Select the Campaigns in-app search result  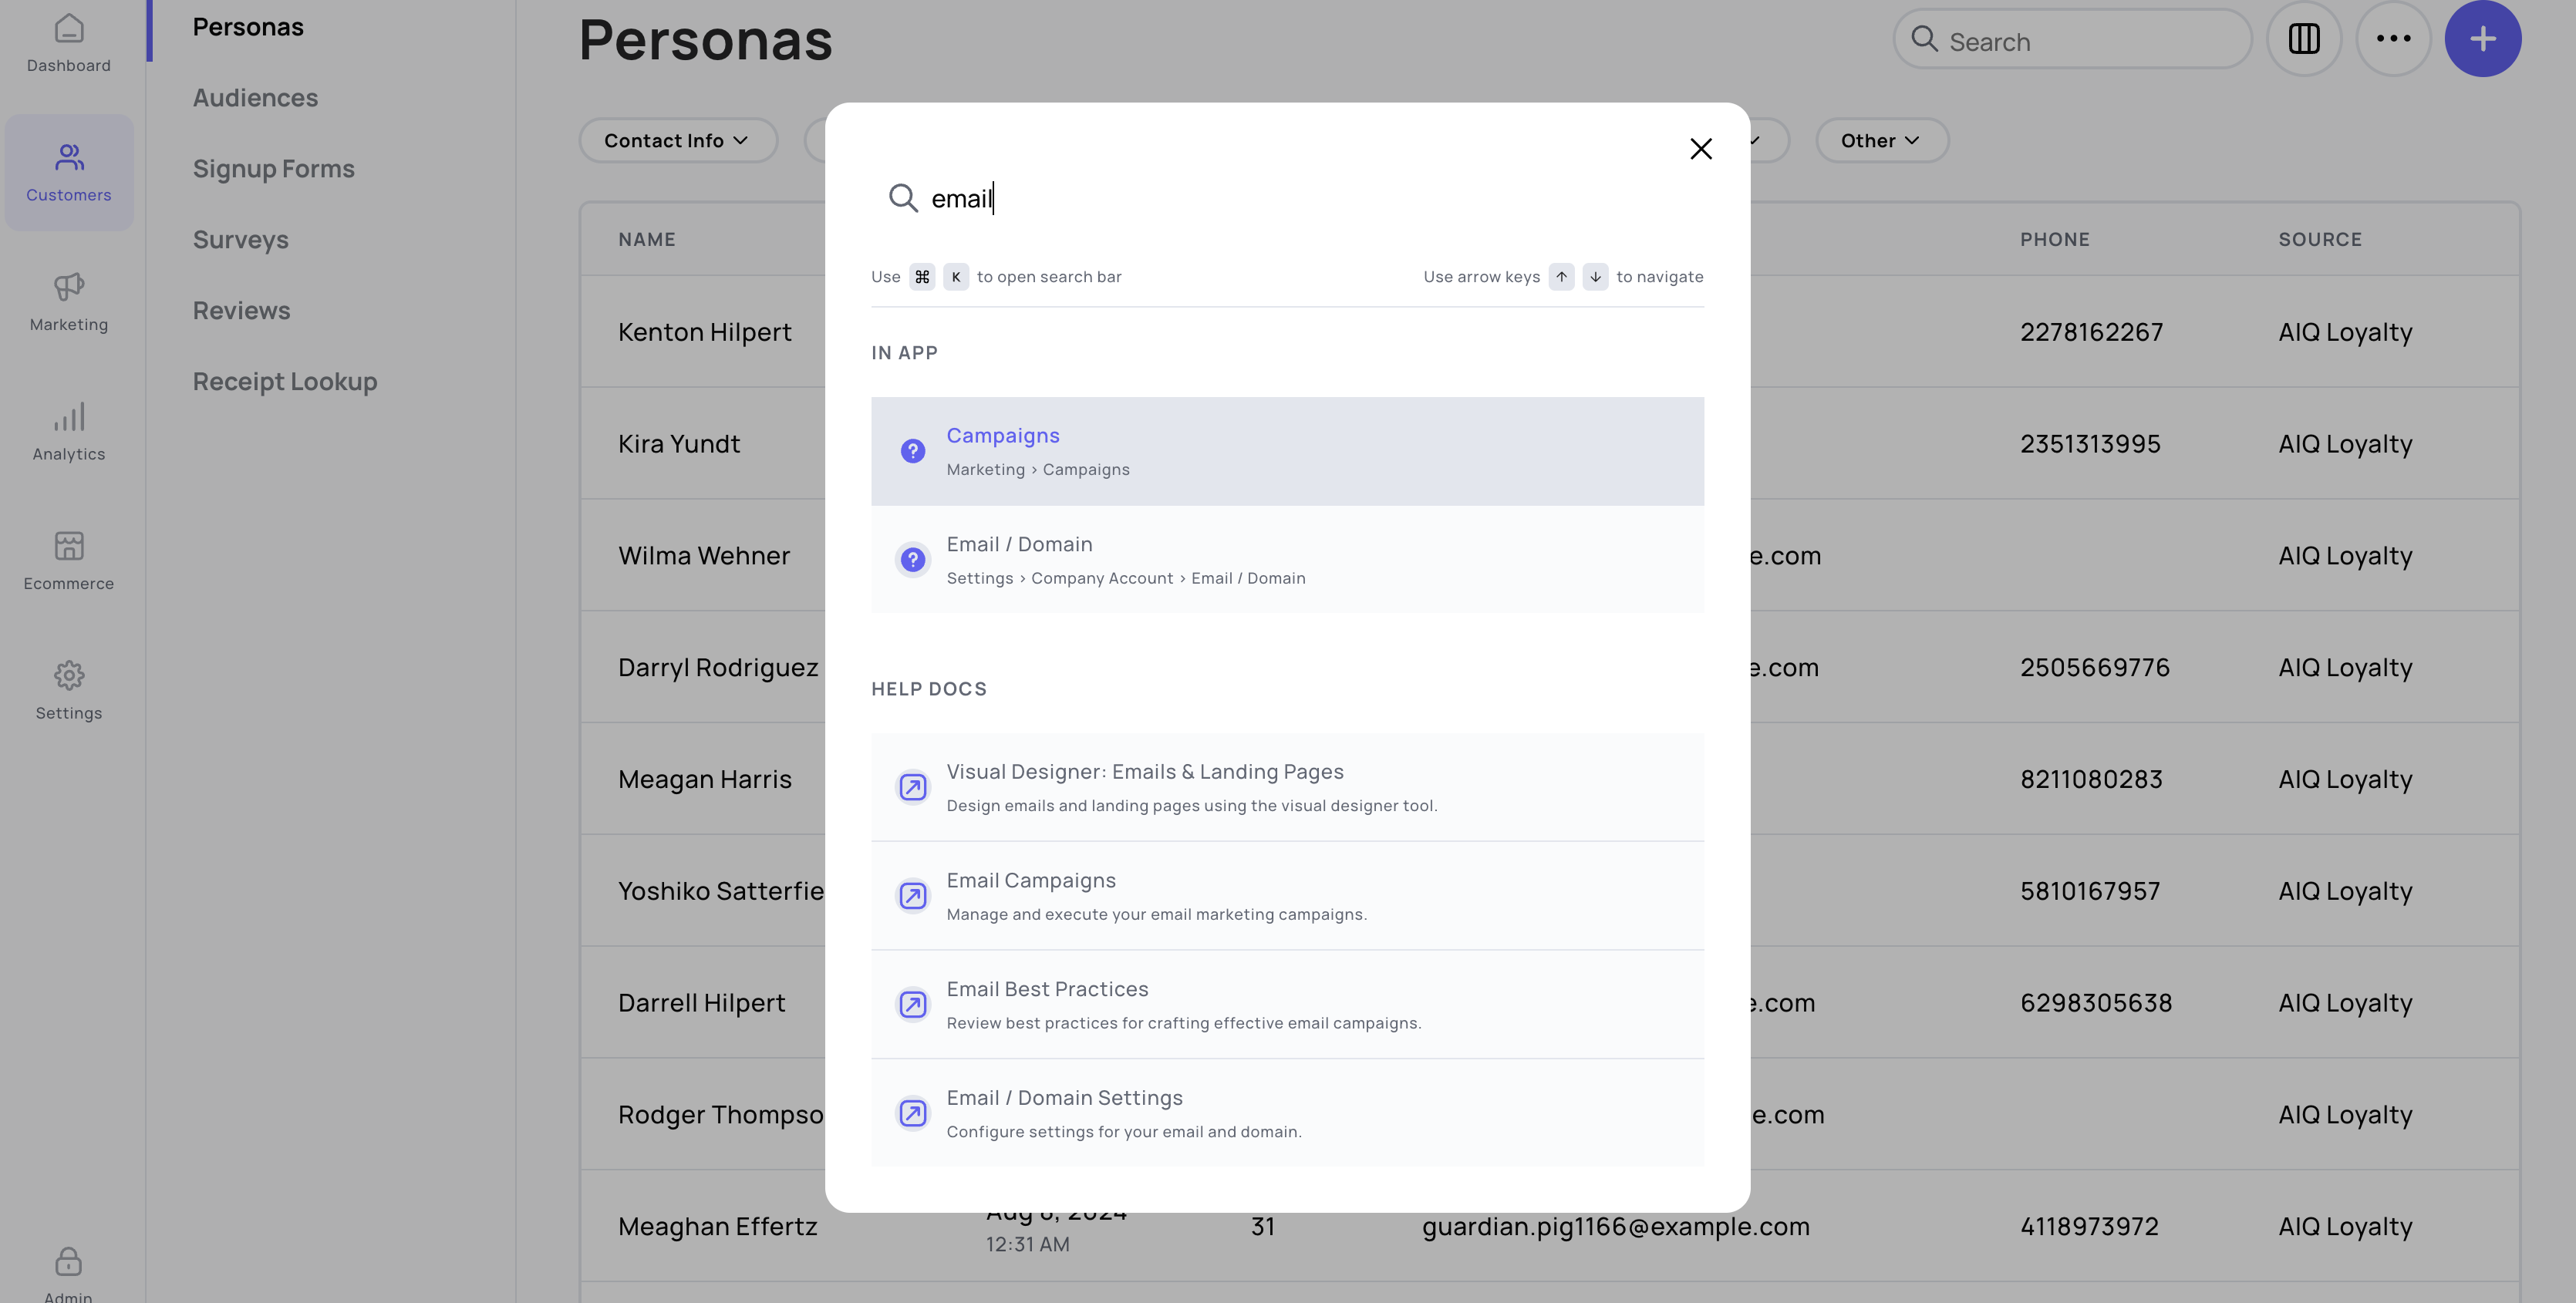click(x=1287, y=451)
